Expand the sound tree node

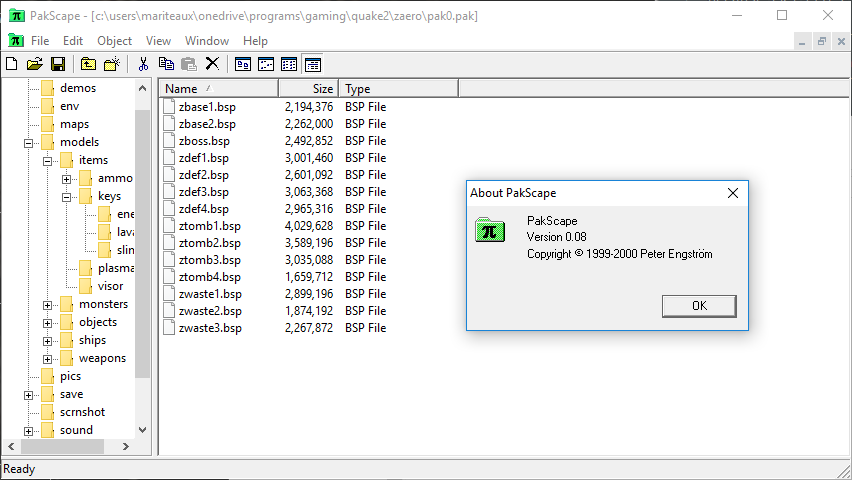click(x=28, y=431)
